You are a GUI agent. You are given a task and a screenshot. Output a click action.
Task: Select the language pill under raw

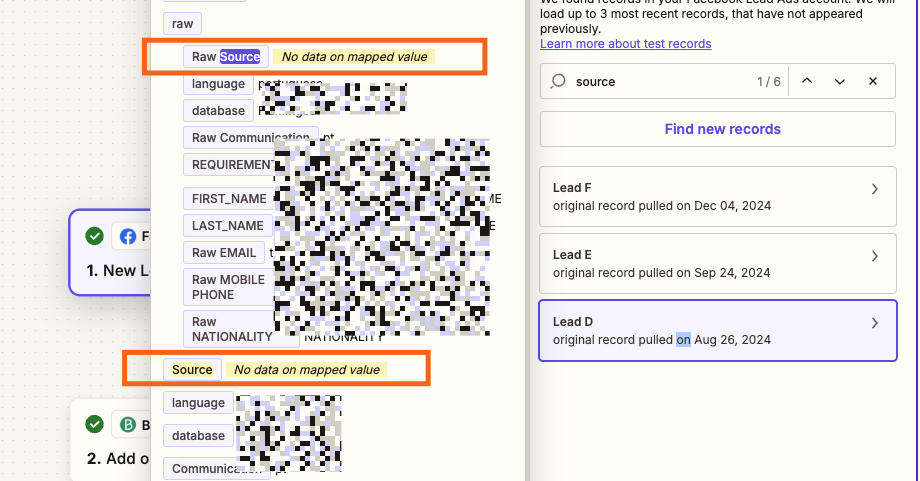coord(218,84)
